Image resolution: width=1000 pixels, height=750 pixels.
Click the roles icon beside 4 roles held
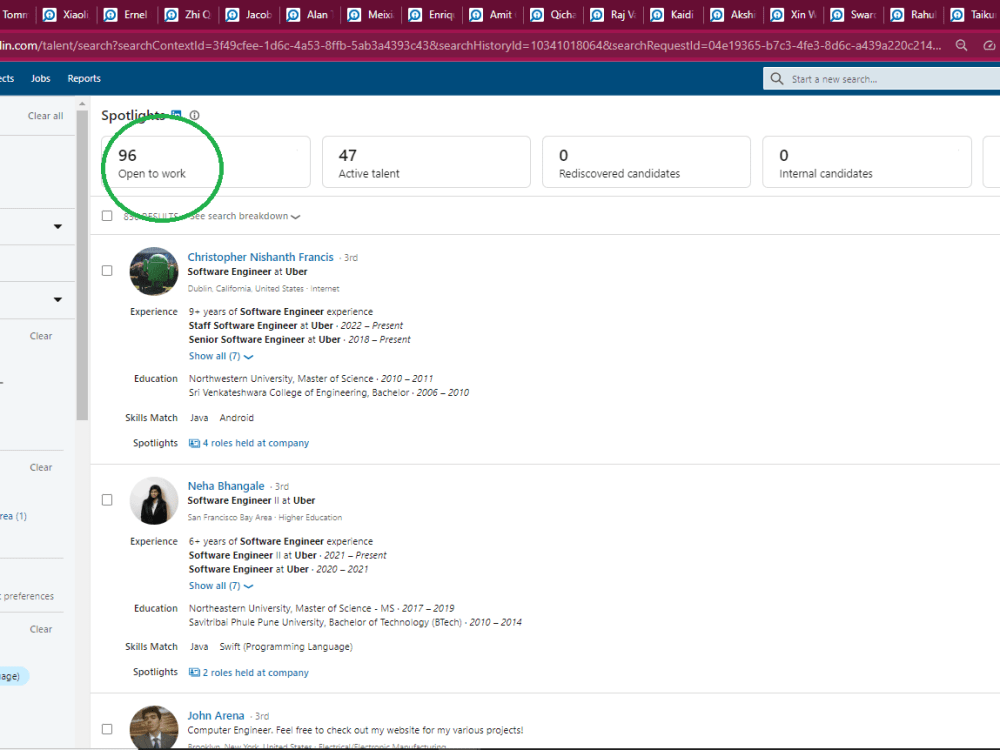(194, 443)
